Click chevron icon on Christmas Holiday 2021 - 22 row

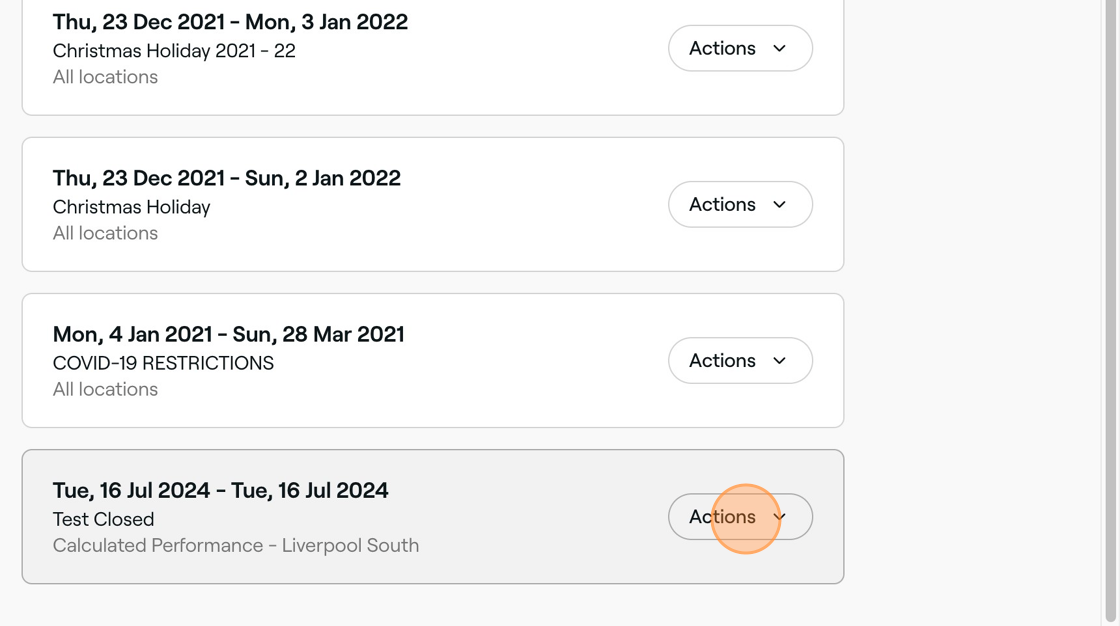pyautogui.click(x=780, y=49)
